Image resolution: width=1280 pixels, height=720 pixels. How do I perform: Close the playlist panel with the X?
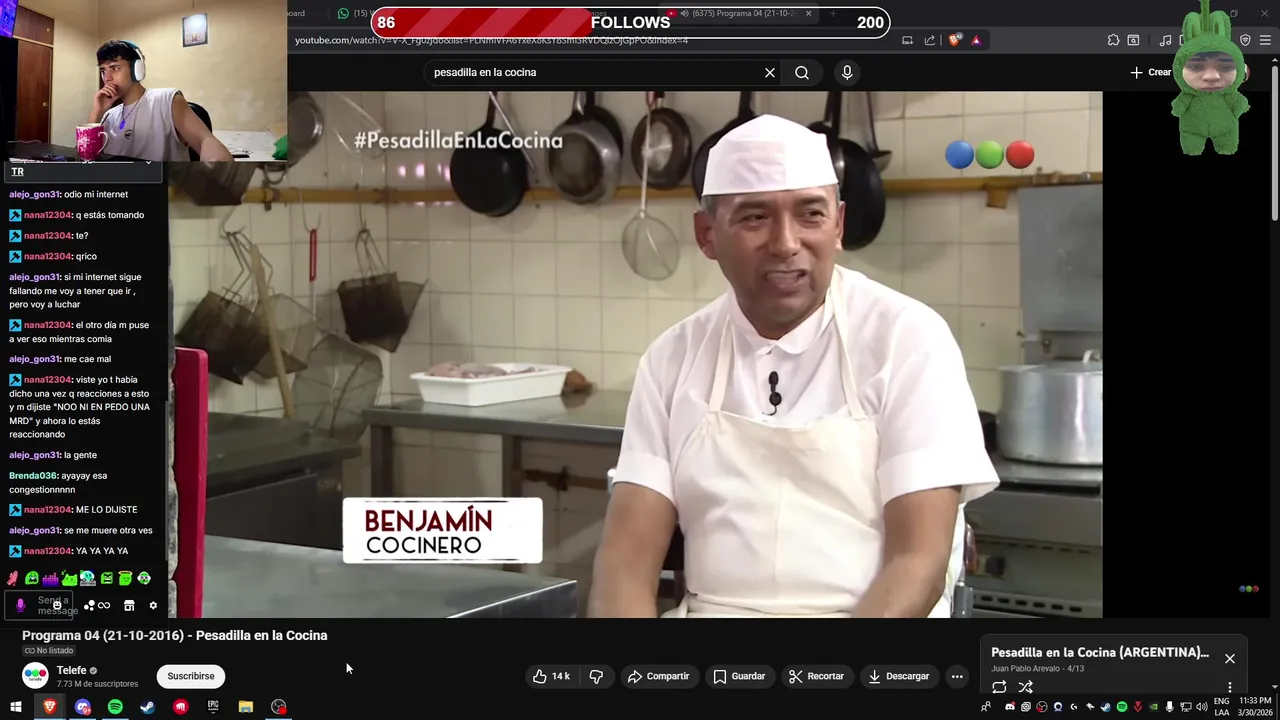(x=1230, y=659)
